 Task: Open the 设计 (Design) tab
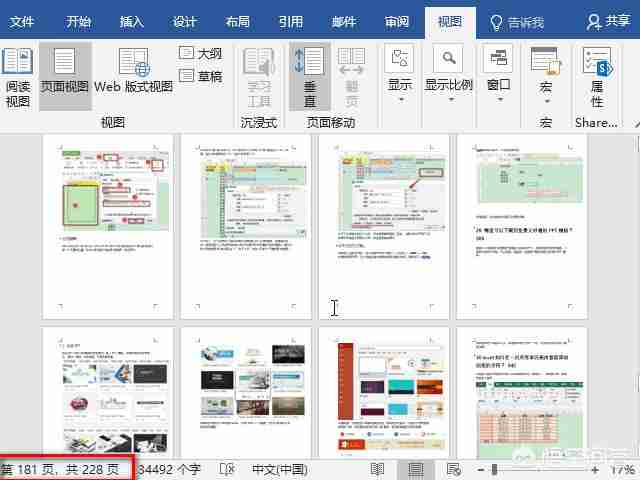184,21
